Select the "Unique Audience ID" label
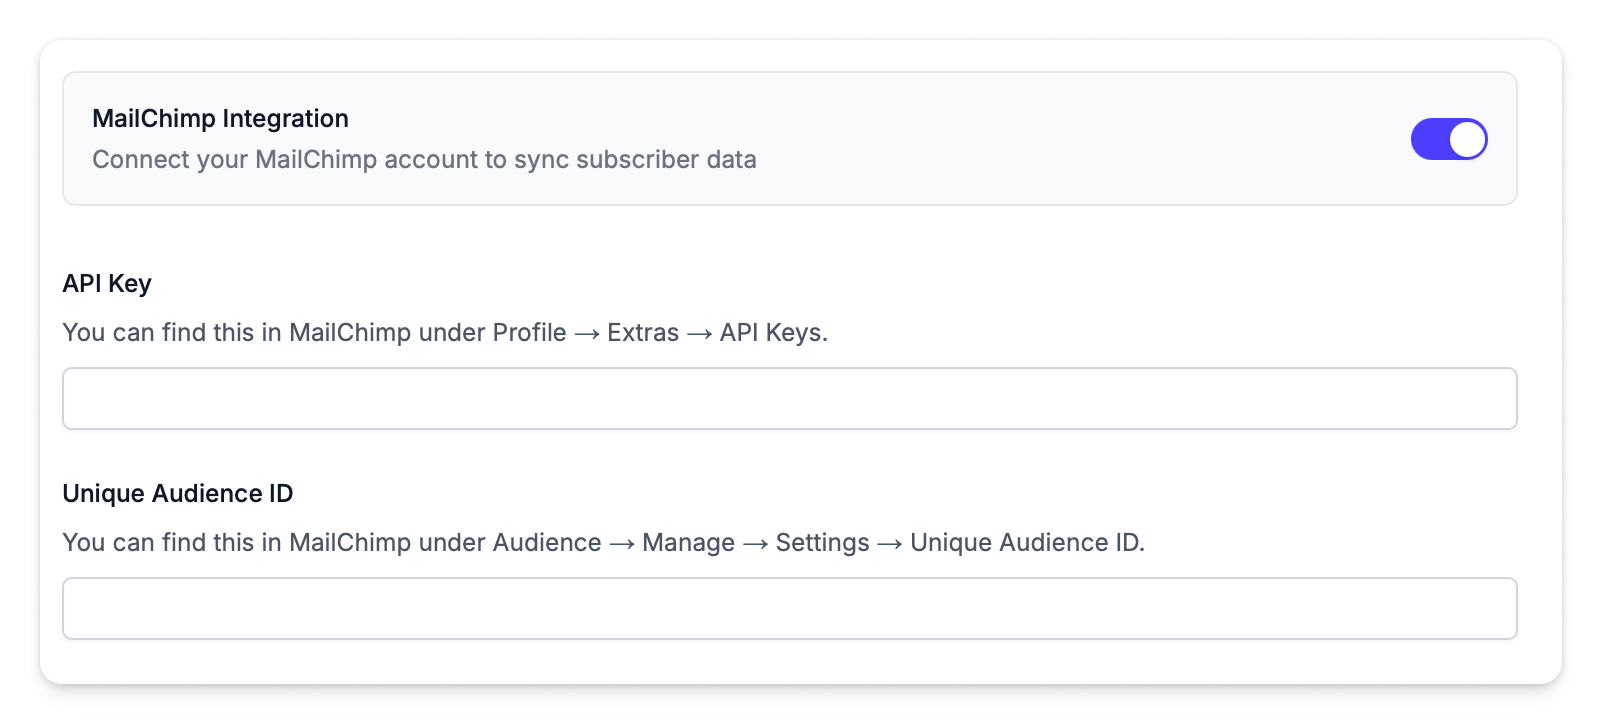 [x=178, y=494]
